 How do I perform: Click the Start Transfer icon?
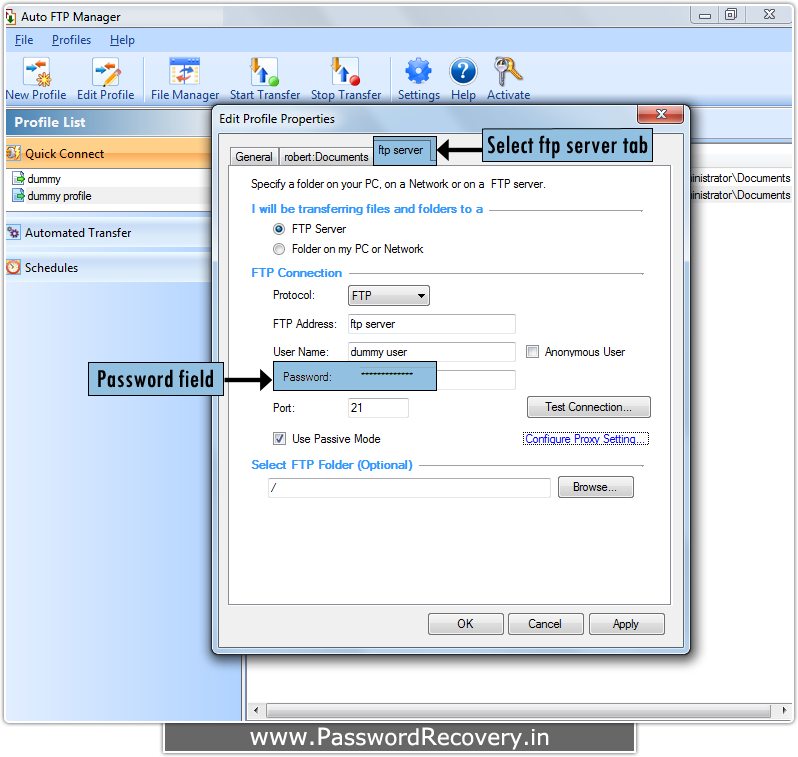coord(264,72)
